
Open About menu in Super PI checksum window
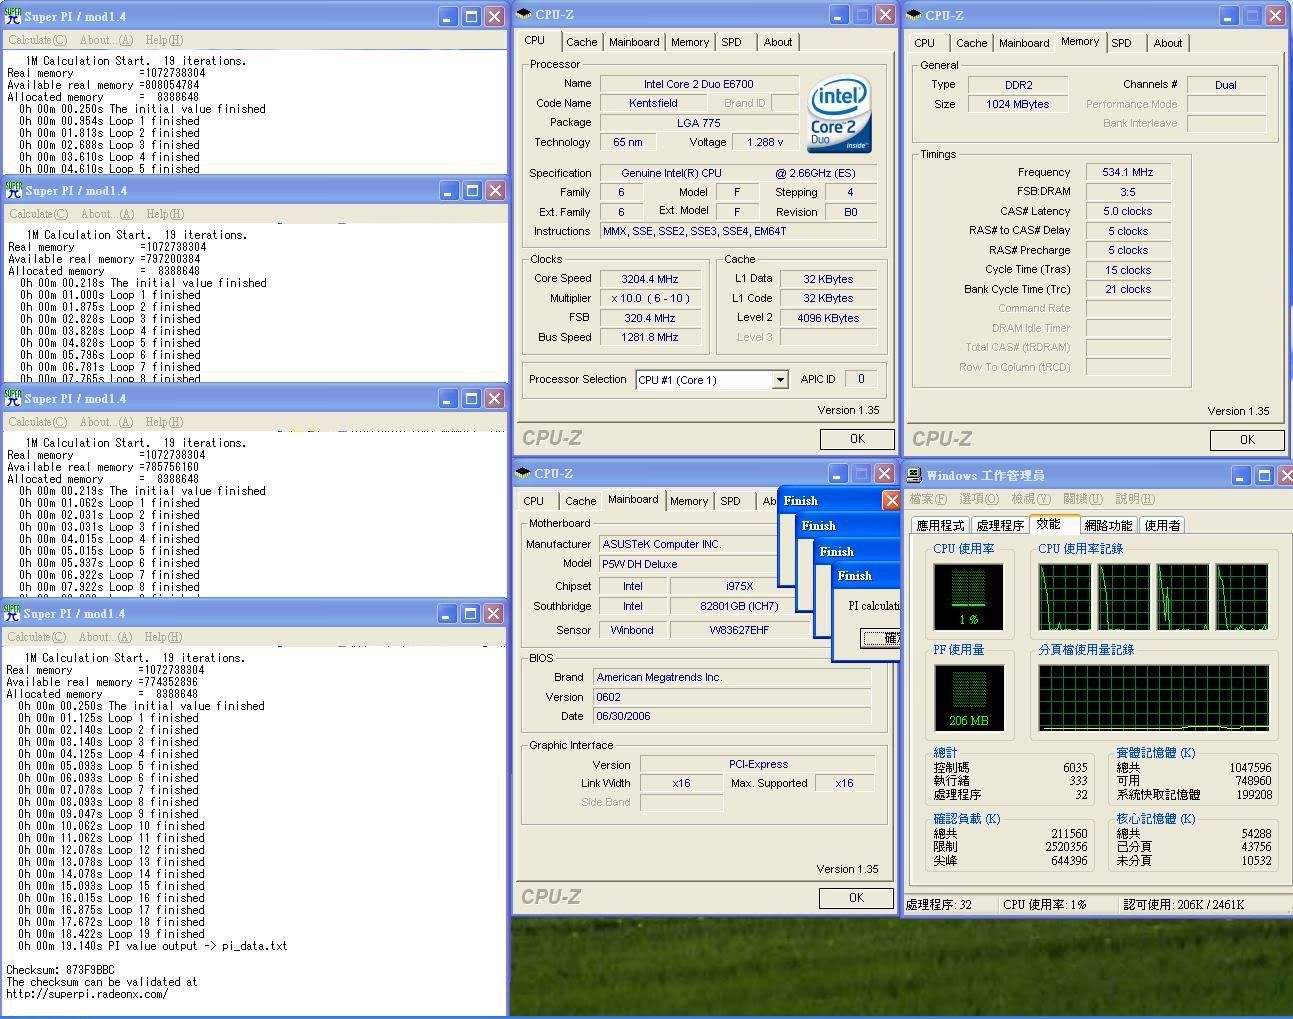(105, 637)
